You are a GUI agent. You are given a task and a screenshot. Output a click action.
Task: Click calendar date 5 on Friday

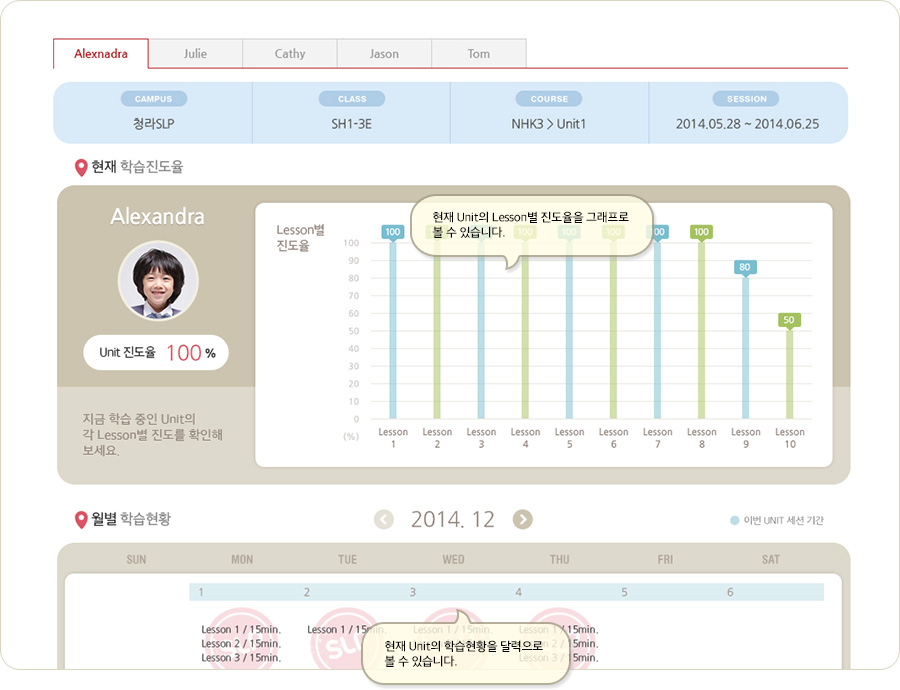click(x=624, y=592)
